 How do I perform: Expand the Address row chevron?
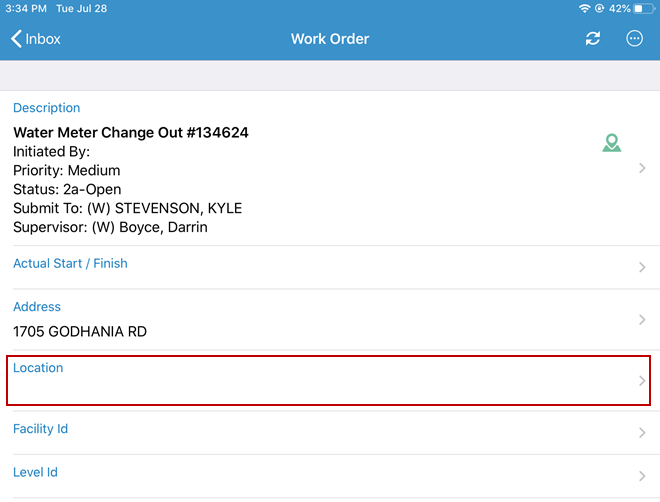click(642, 320)
